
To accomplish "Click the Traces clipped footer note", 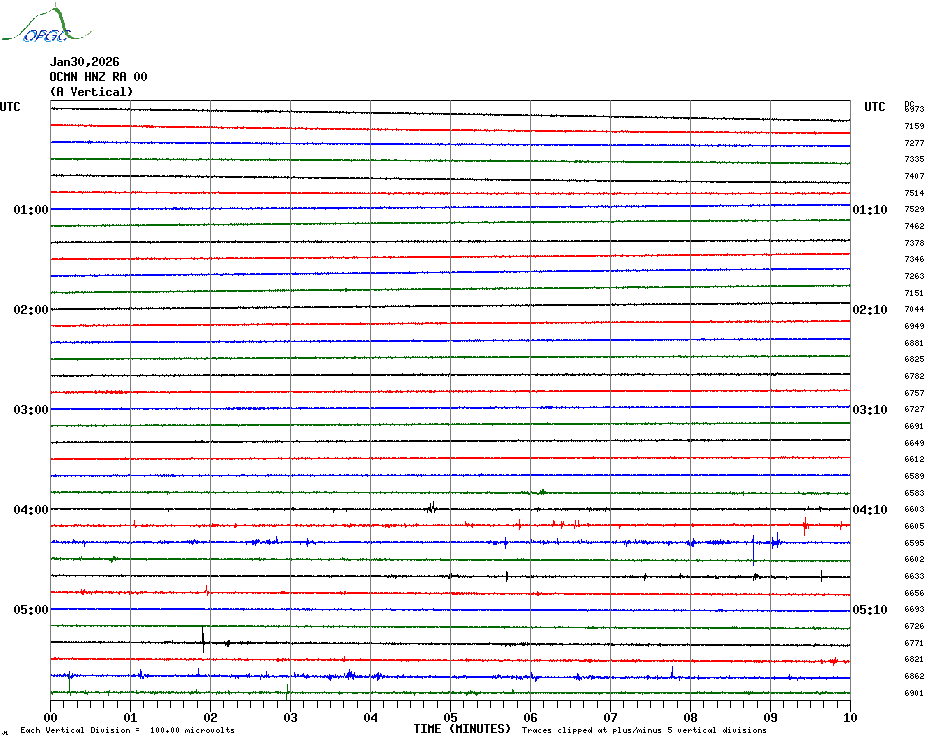I will 644,731.
